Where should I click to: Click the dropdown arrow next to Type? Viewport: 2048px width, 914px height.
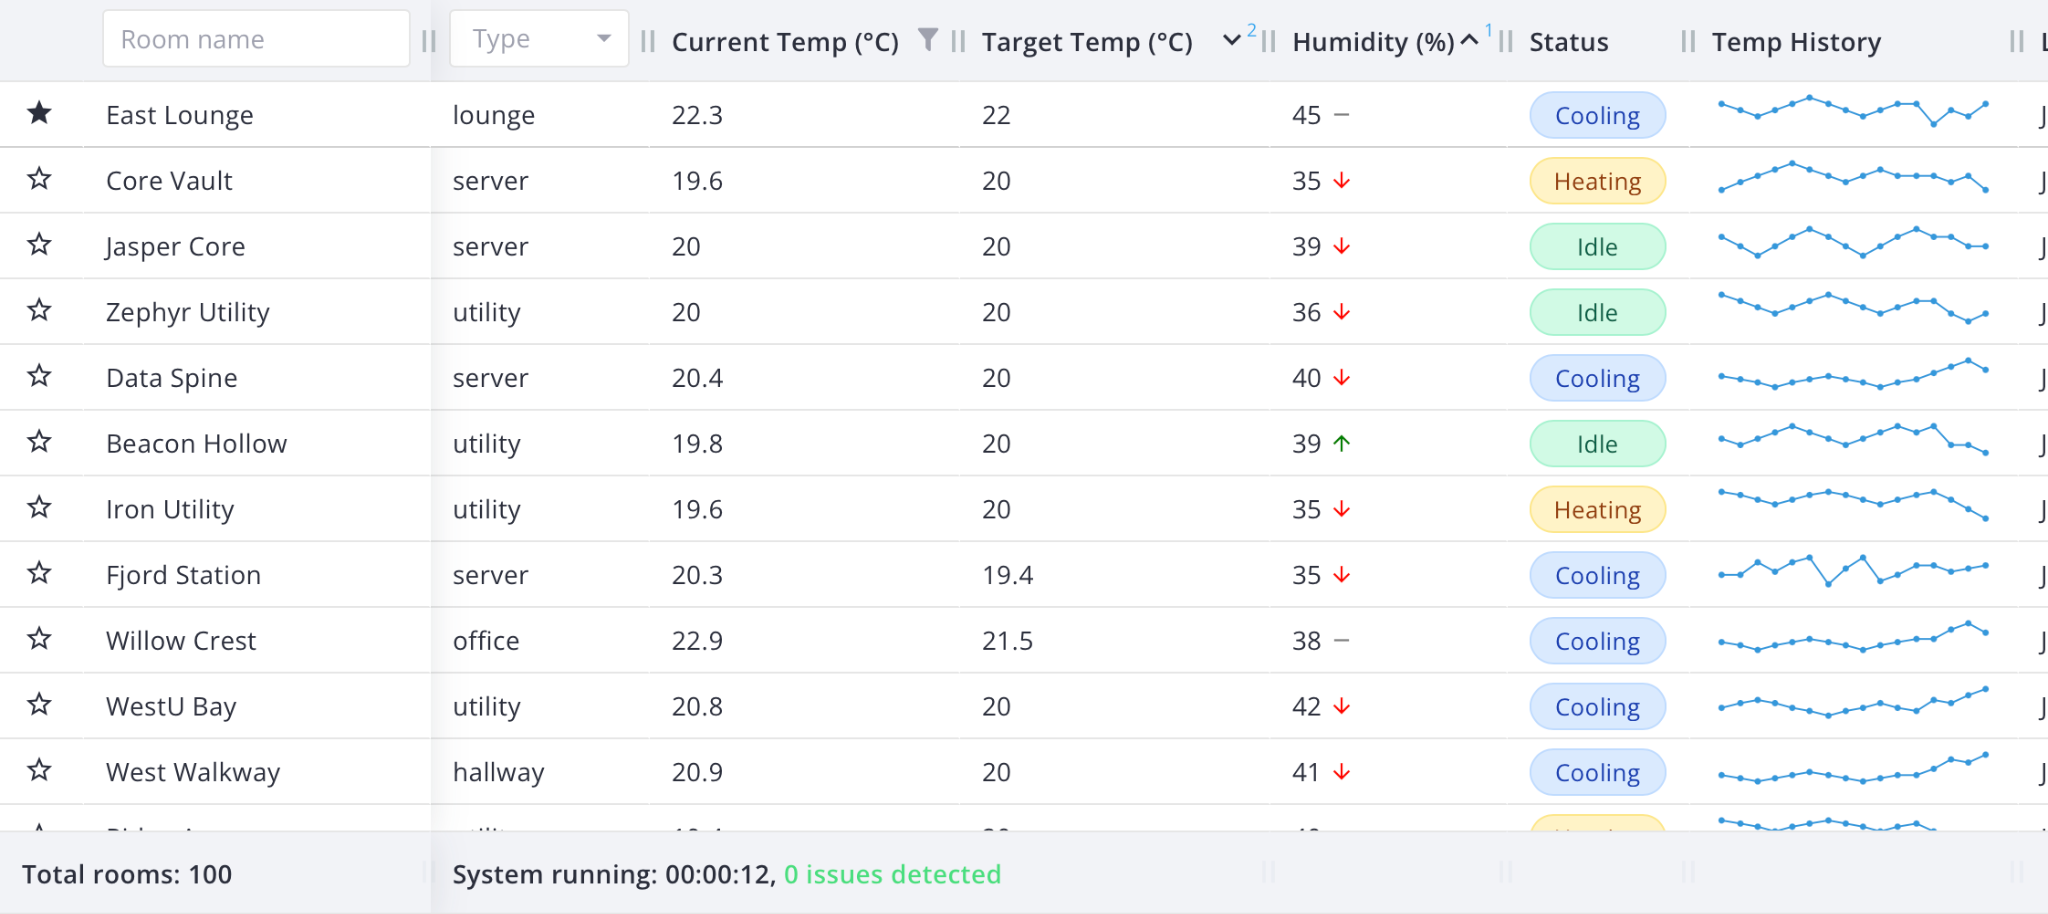click(604, 38)
